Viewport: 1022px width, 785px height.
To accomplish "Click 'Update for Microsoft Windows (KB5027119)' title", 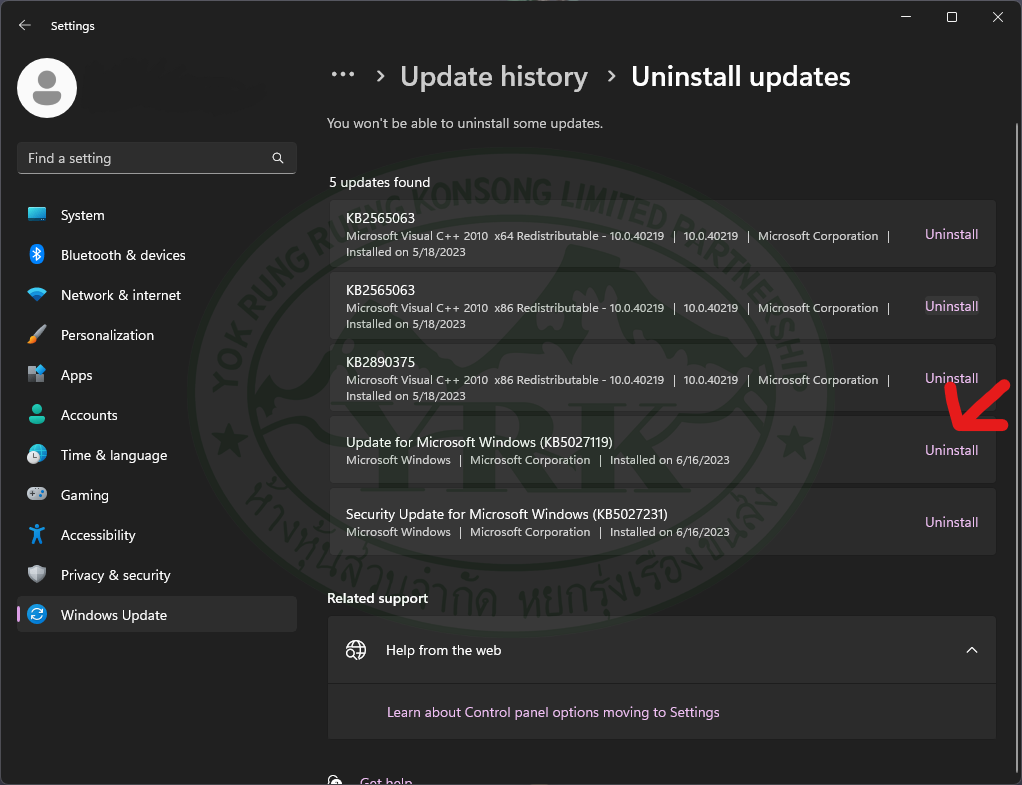I will (479, 442).
